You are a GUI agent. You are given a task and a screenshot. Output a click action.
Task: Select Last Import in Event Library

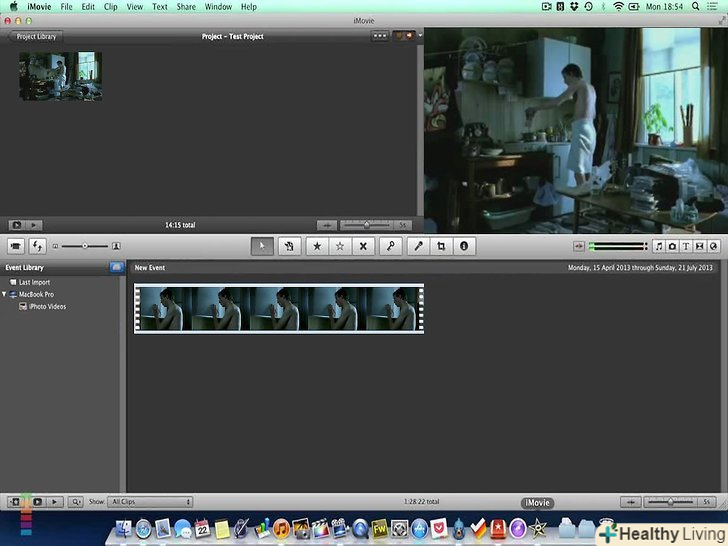[x=34, y=282]
